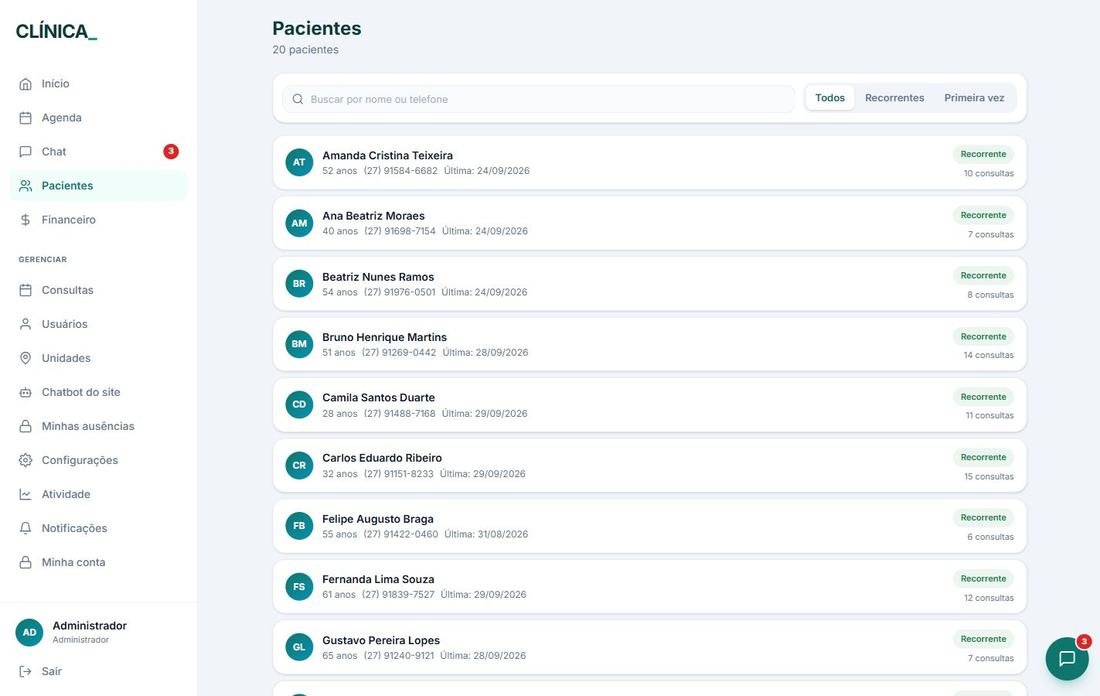Click Recorrente badge on Amanda Cristina Teixeira's row
The image size is (1100, 696).
(983, 154)
